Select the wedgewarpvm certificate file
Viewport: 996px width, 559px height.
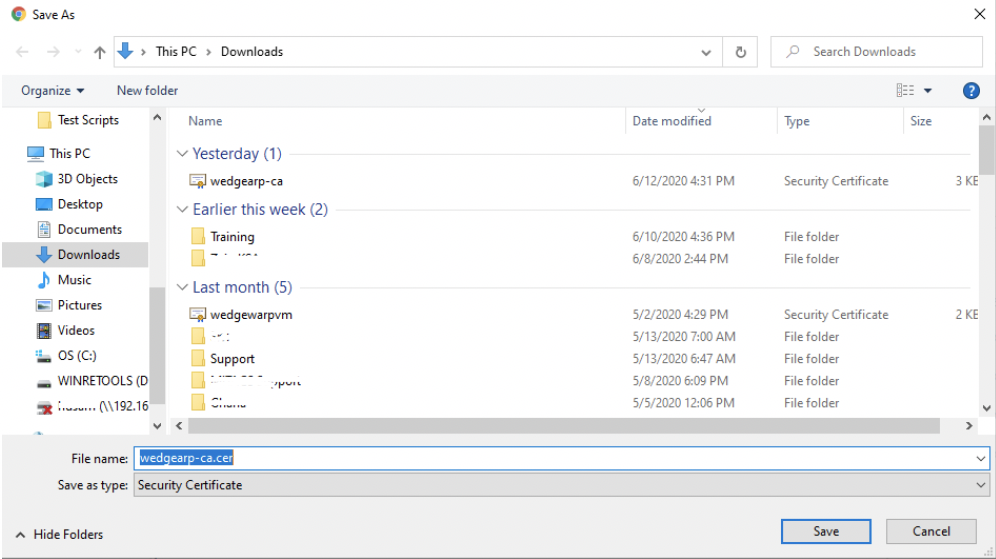250,314
